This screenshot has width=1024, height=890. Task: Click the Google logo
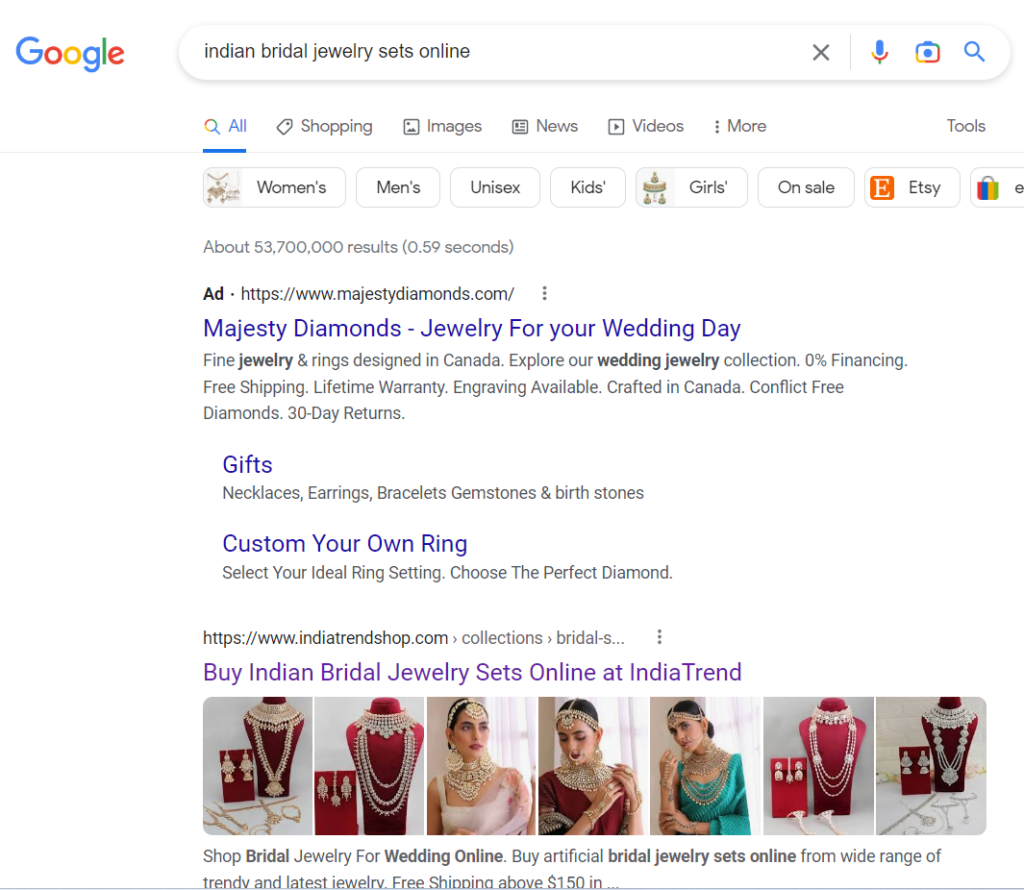70,53
